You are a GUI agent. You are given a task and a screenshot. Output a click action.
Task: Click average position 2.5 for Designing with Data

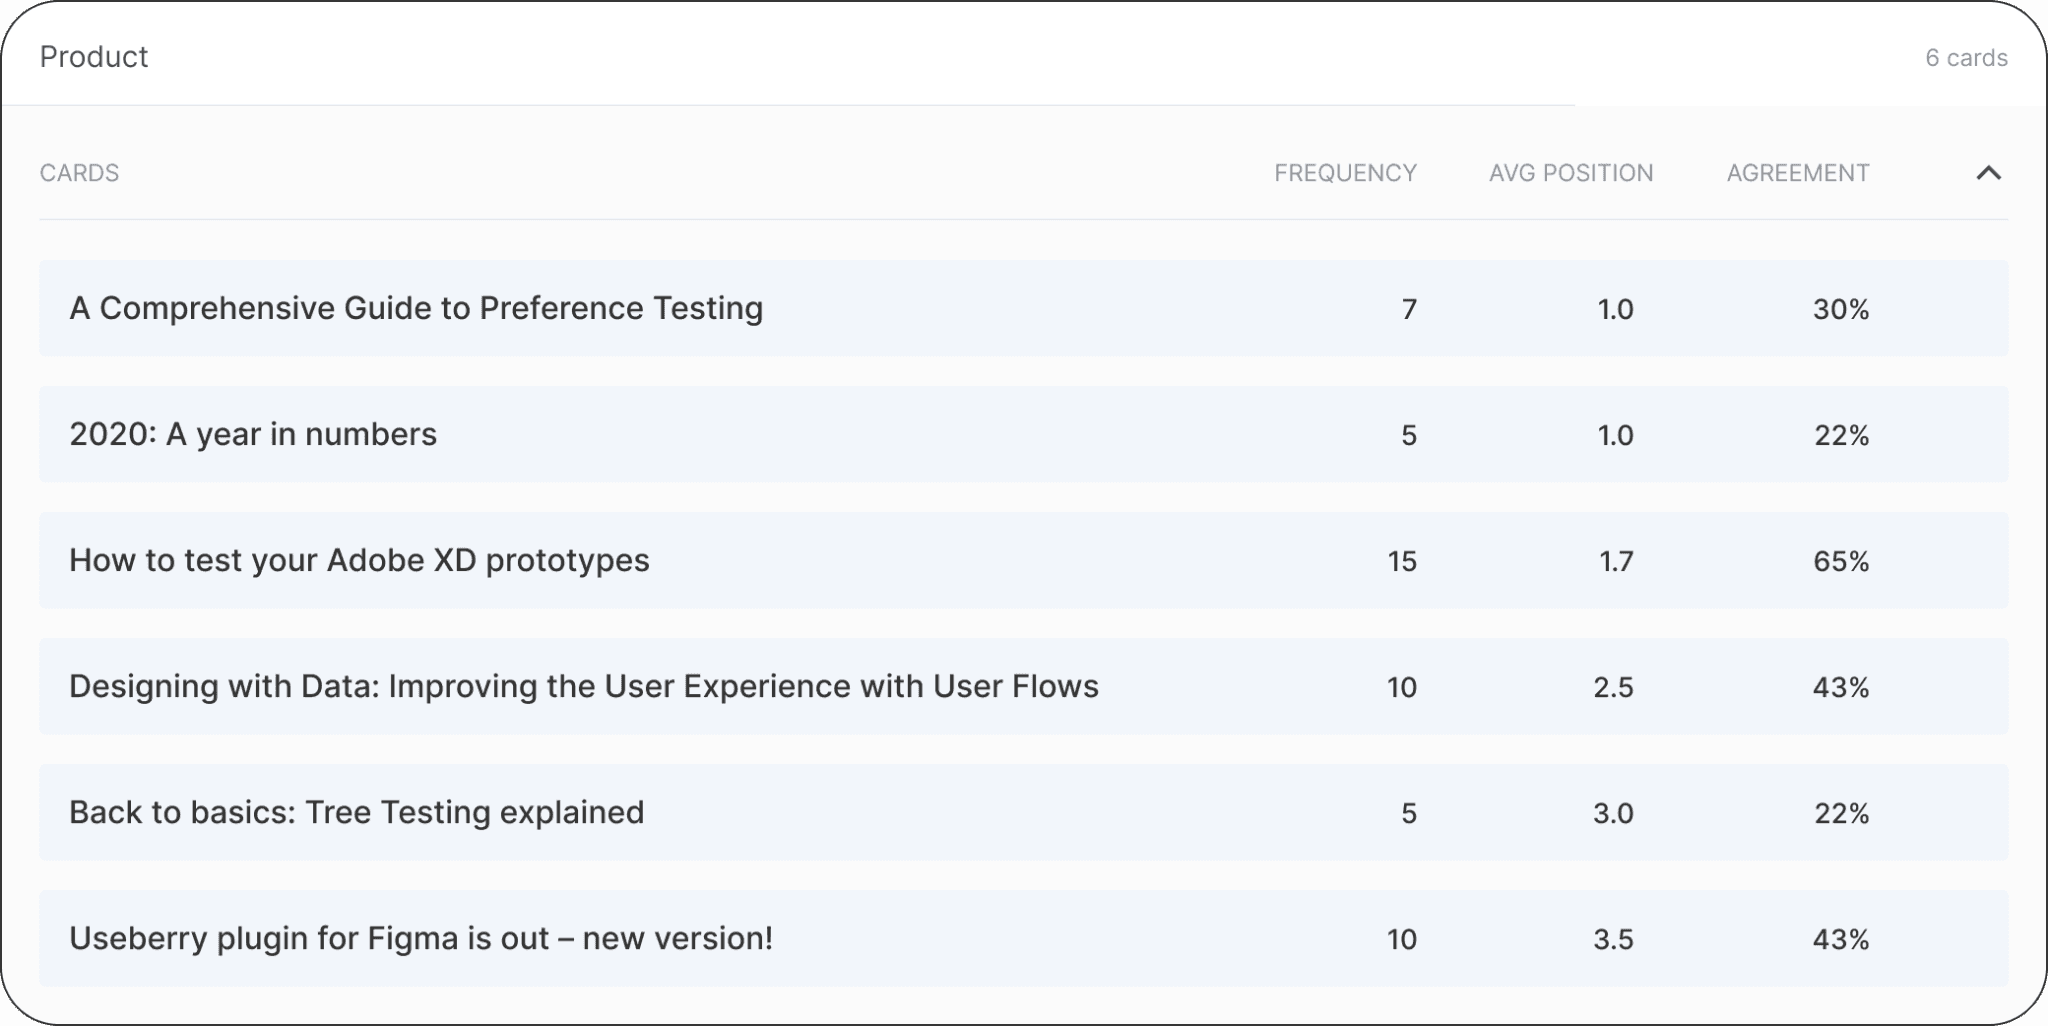click(1613, 687)
